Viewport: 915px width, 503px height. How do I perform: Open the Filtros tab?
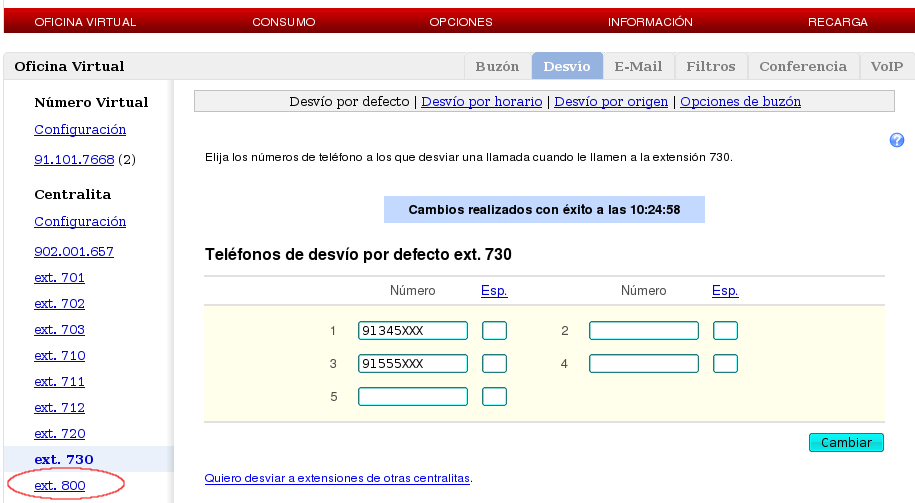pos(710,67)
